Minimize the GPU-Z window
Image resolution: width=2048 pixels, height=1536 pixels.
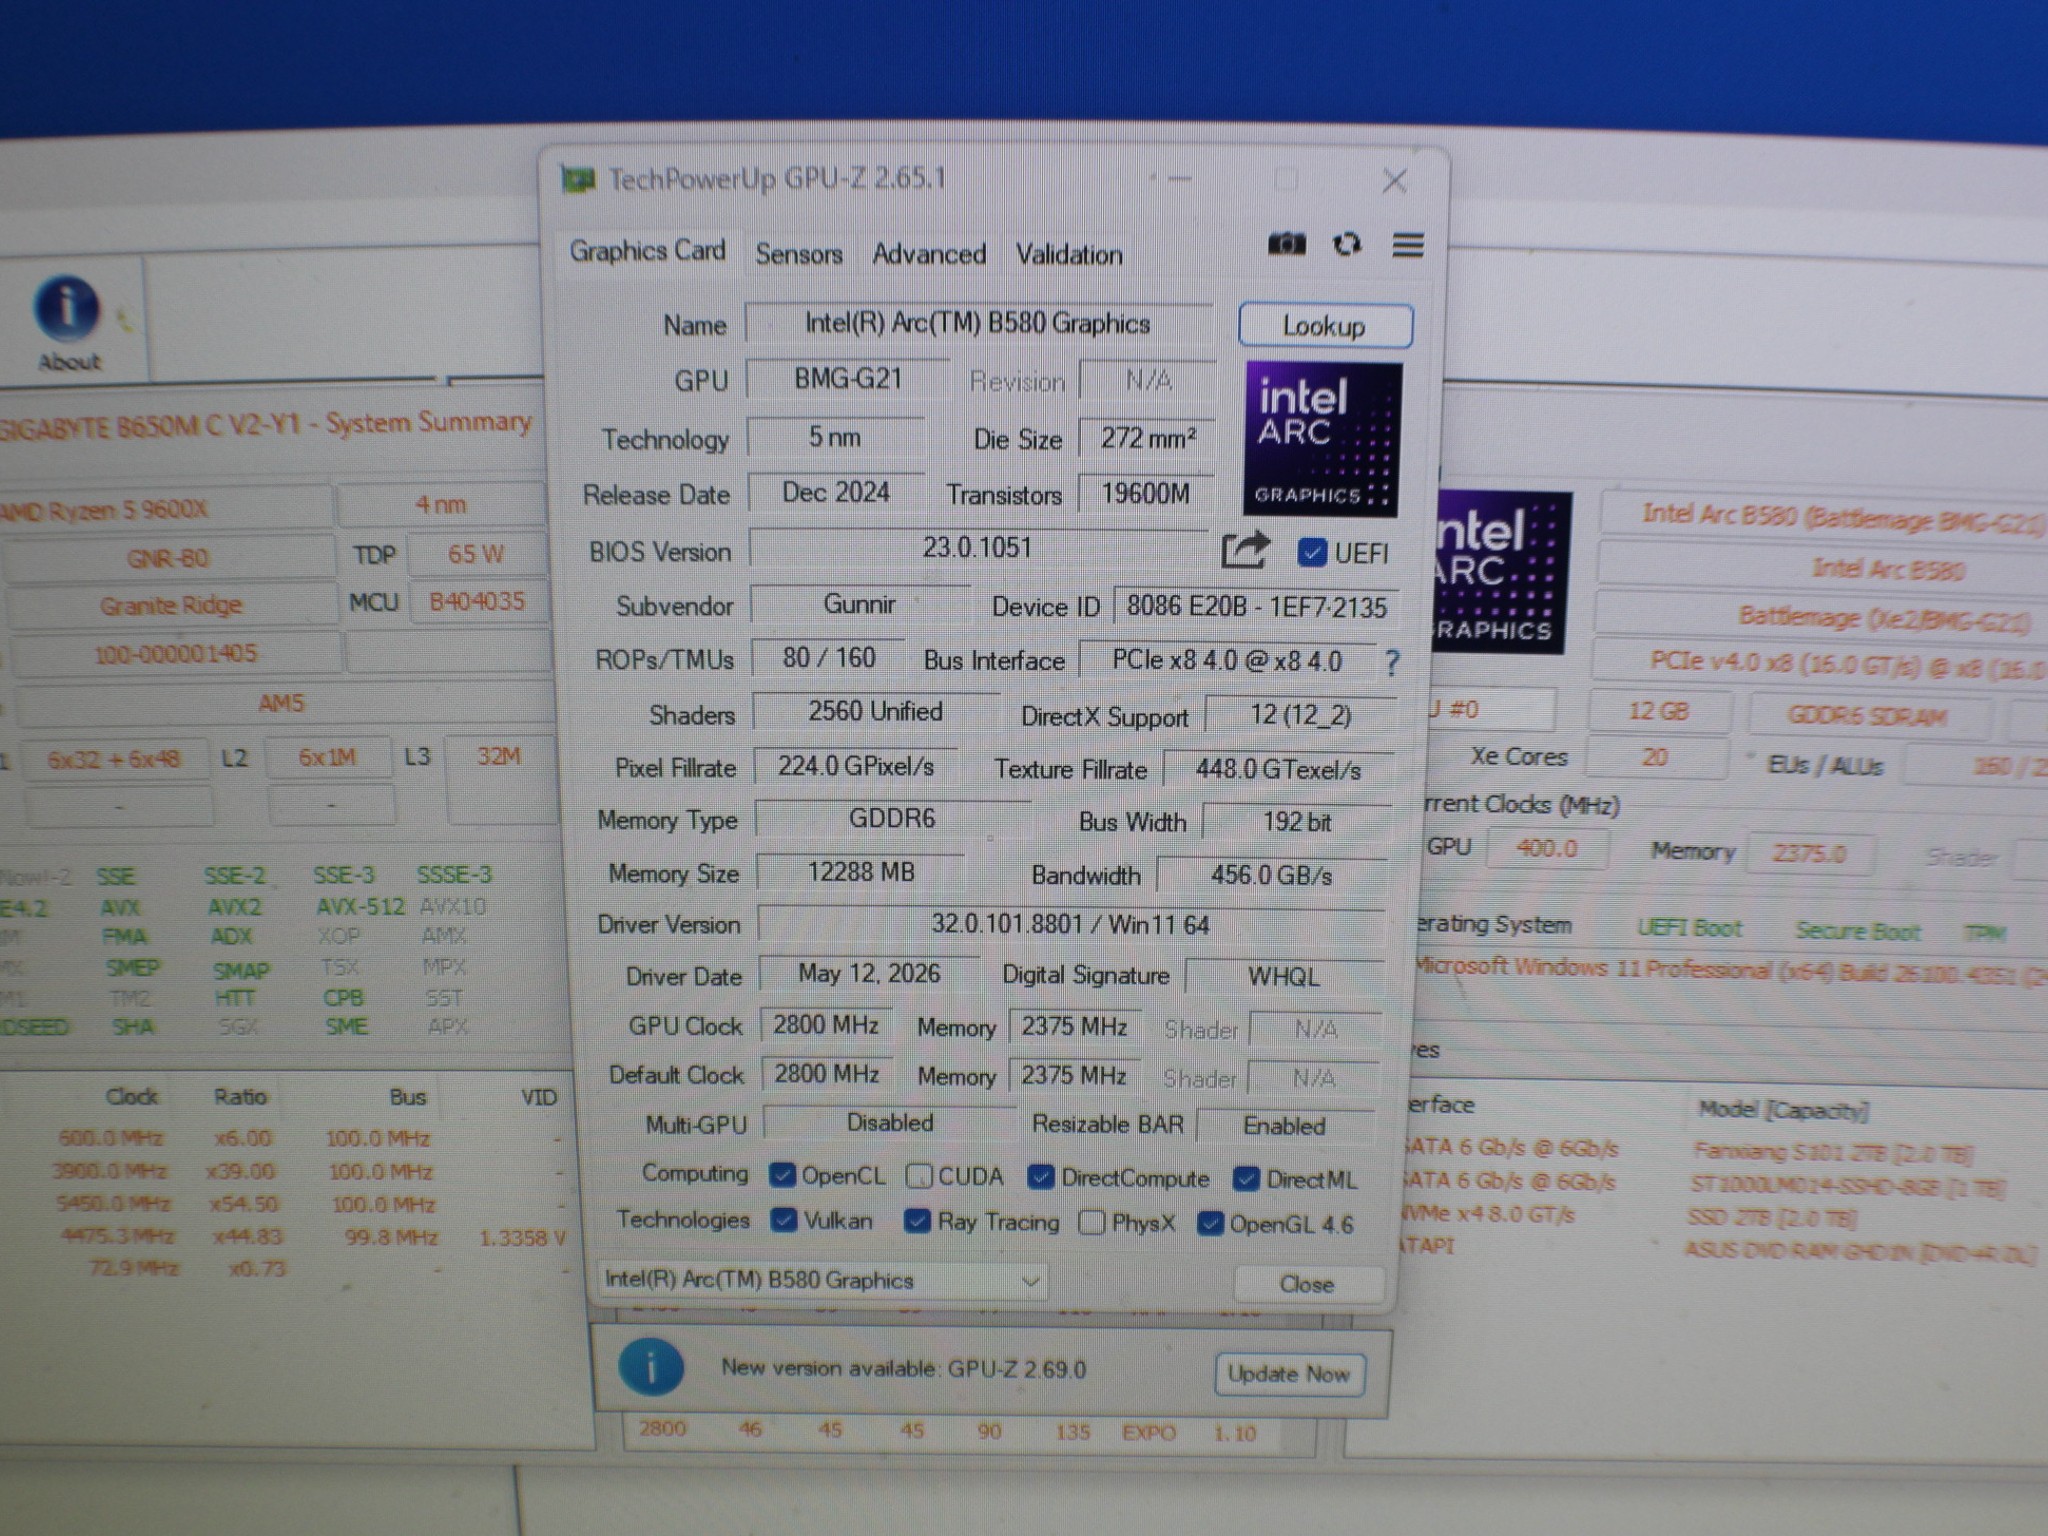coord(1181,180)
